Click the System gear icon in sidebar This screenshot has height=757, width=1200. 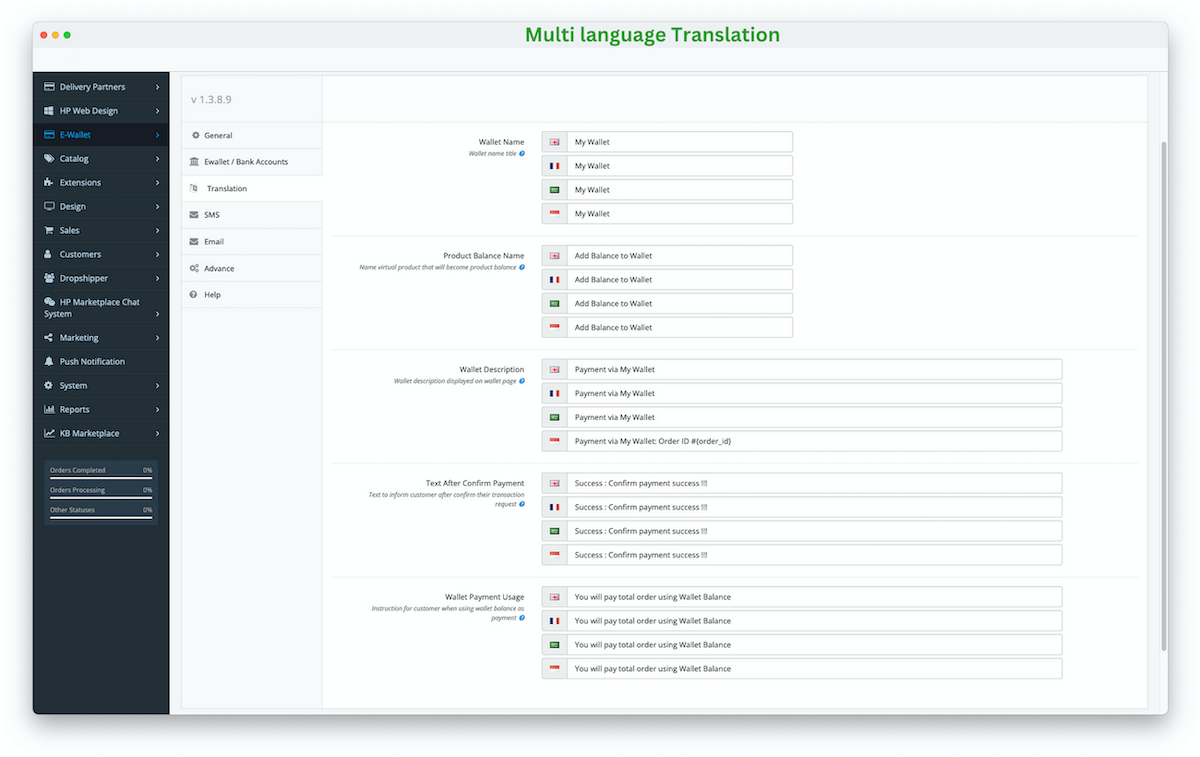pos(48,385)
